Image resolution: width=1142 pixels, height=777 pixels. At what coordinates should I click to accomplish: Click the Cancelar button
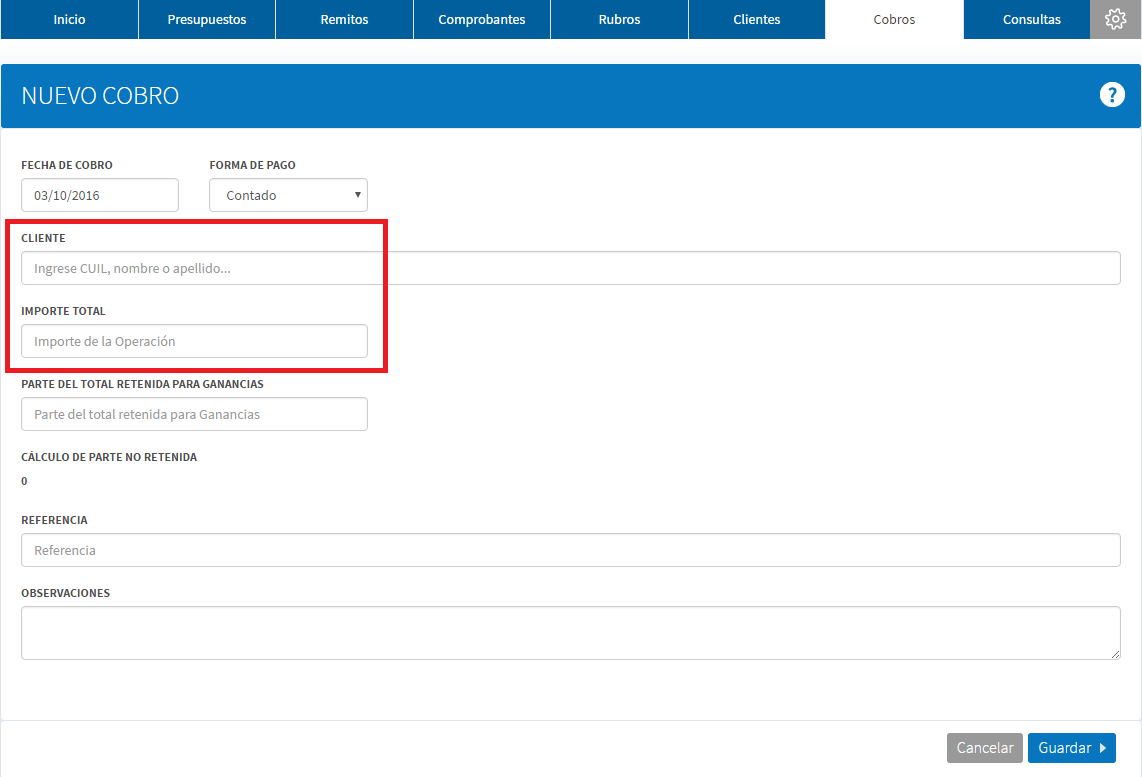point(985,748)
